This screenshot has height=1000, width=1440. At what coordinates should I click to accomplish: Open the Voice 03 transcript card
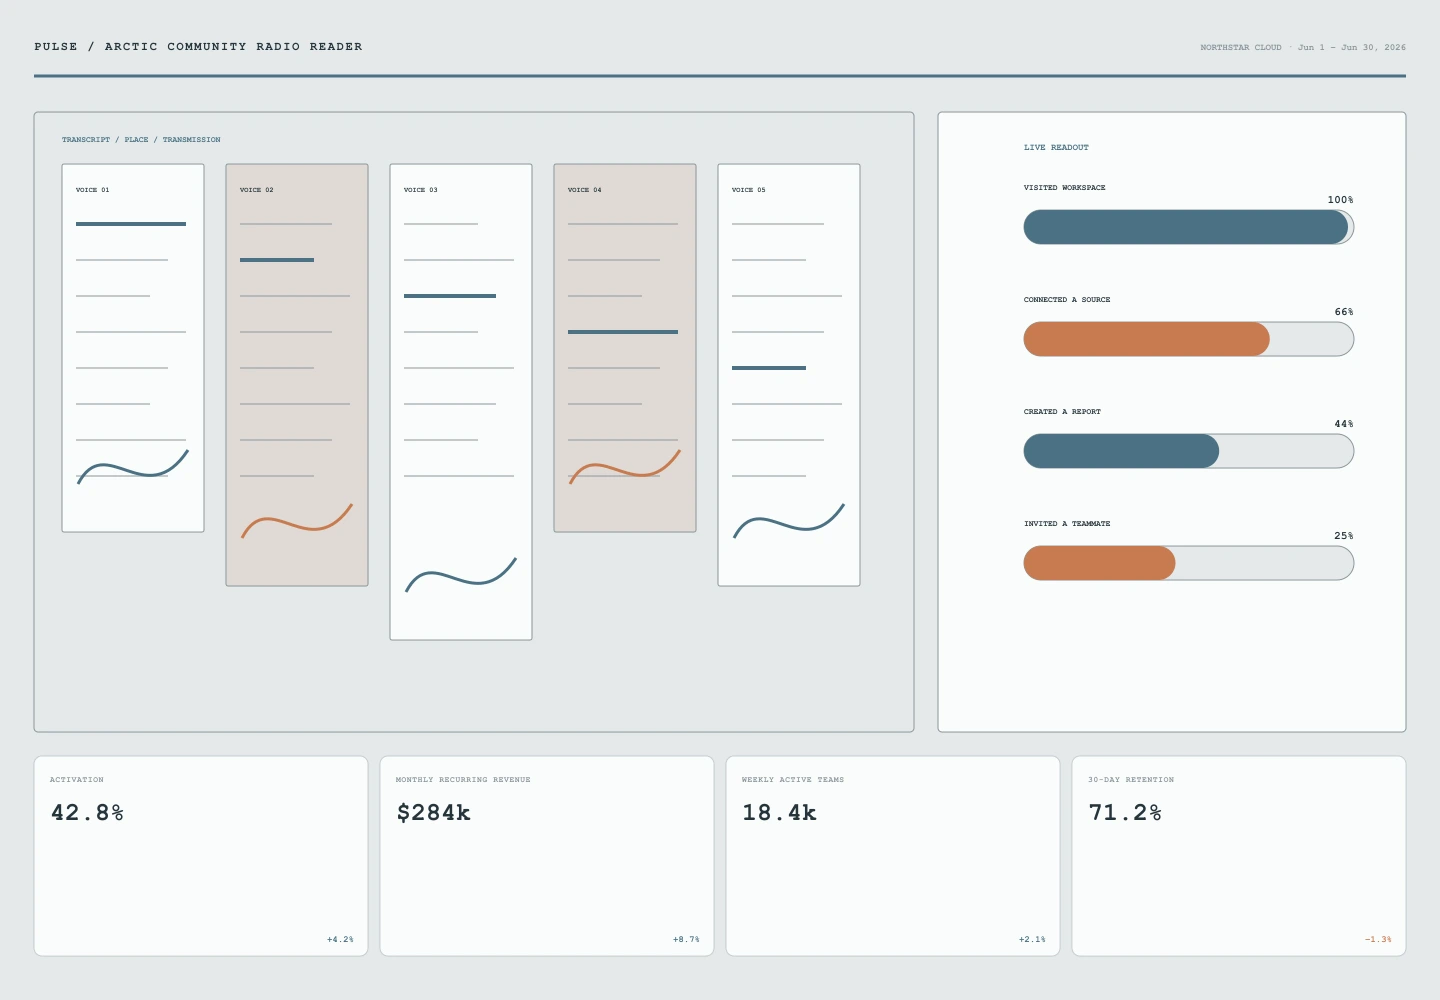point(461,402)
